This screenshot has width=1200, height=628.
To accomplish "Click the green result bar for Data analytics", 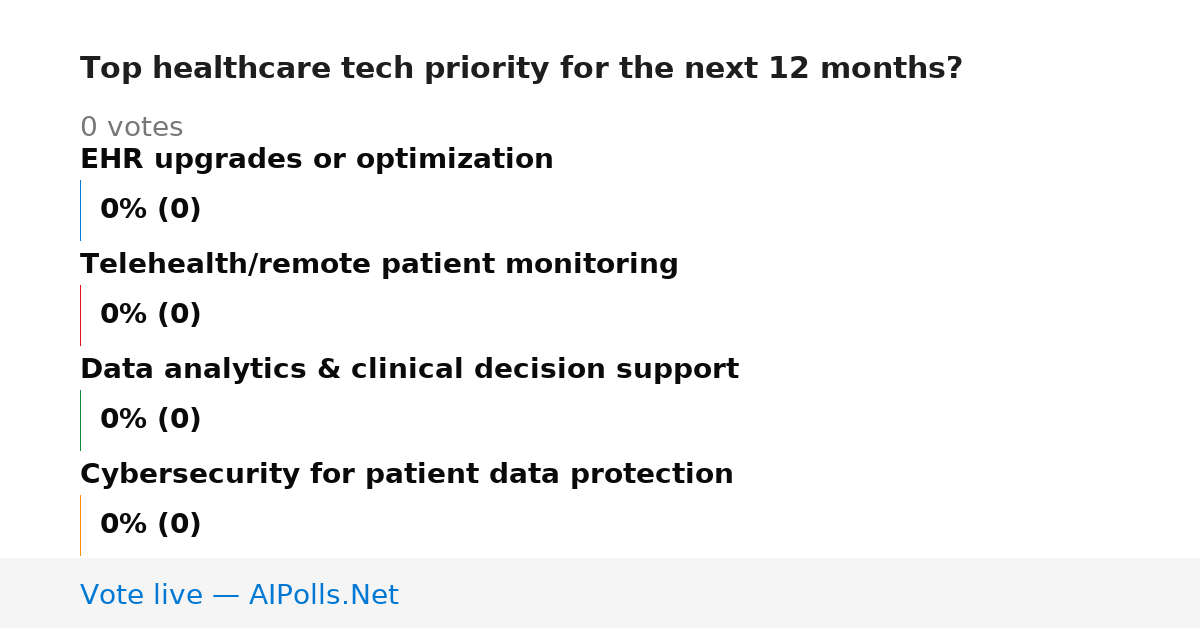I will (x=80, y=420).
